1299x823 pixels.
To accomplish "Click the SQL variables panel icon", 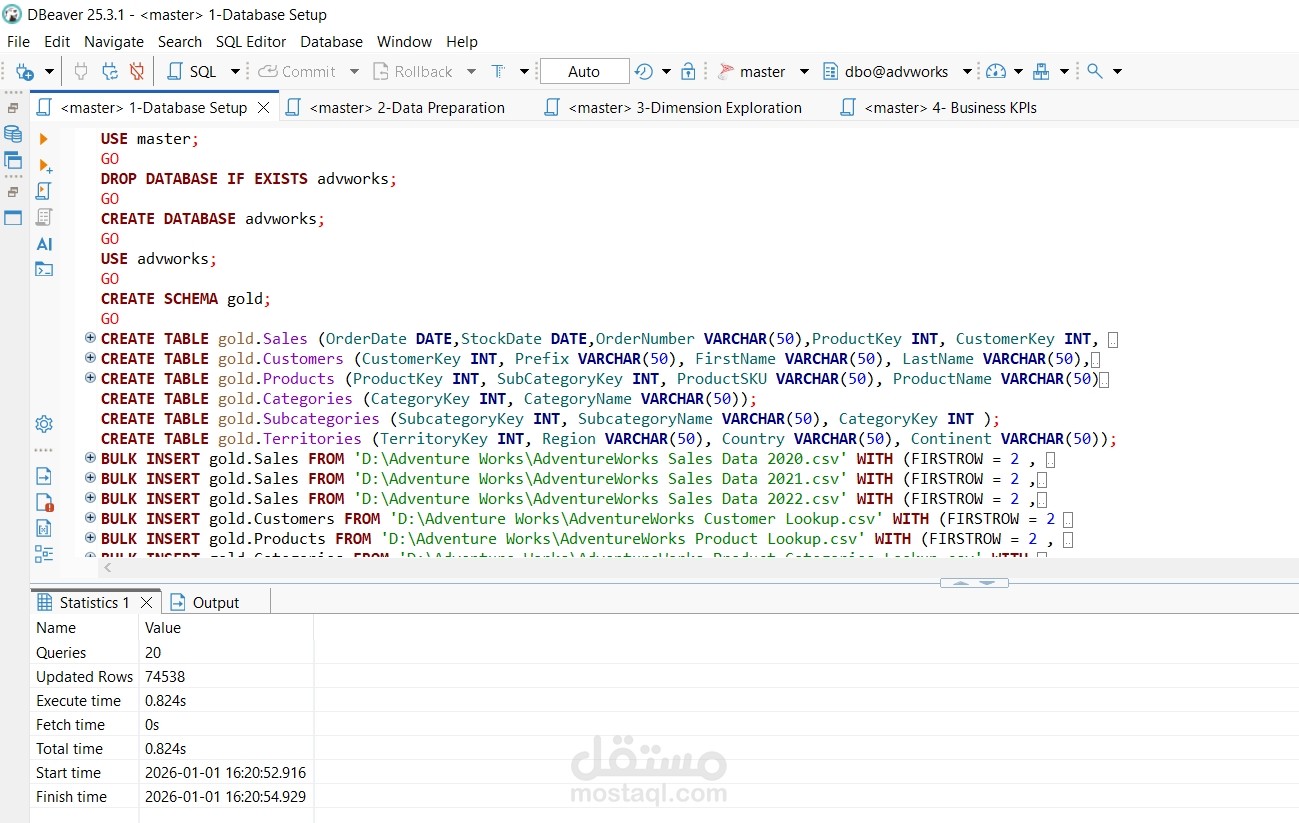I will (43, 528).
